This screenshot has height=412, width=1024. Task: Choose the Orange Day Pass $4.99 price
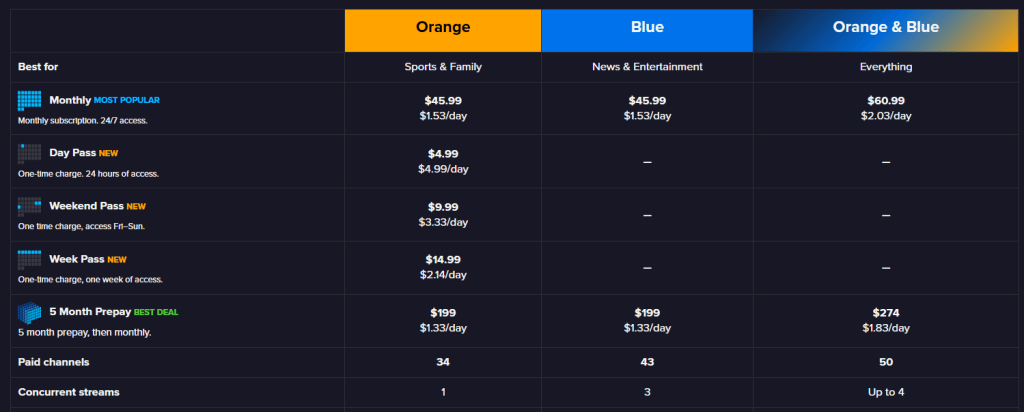click(443, 154)
